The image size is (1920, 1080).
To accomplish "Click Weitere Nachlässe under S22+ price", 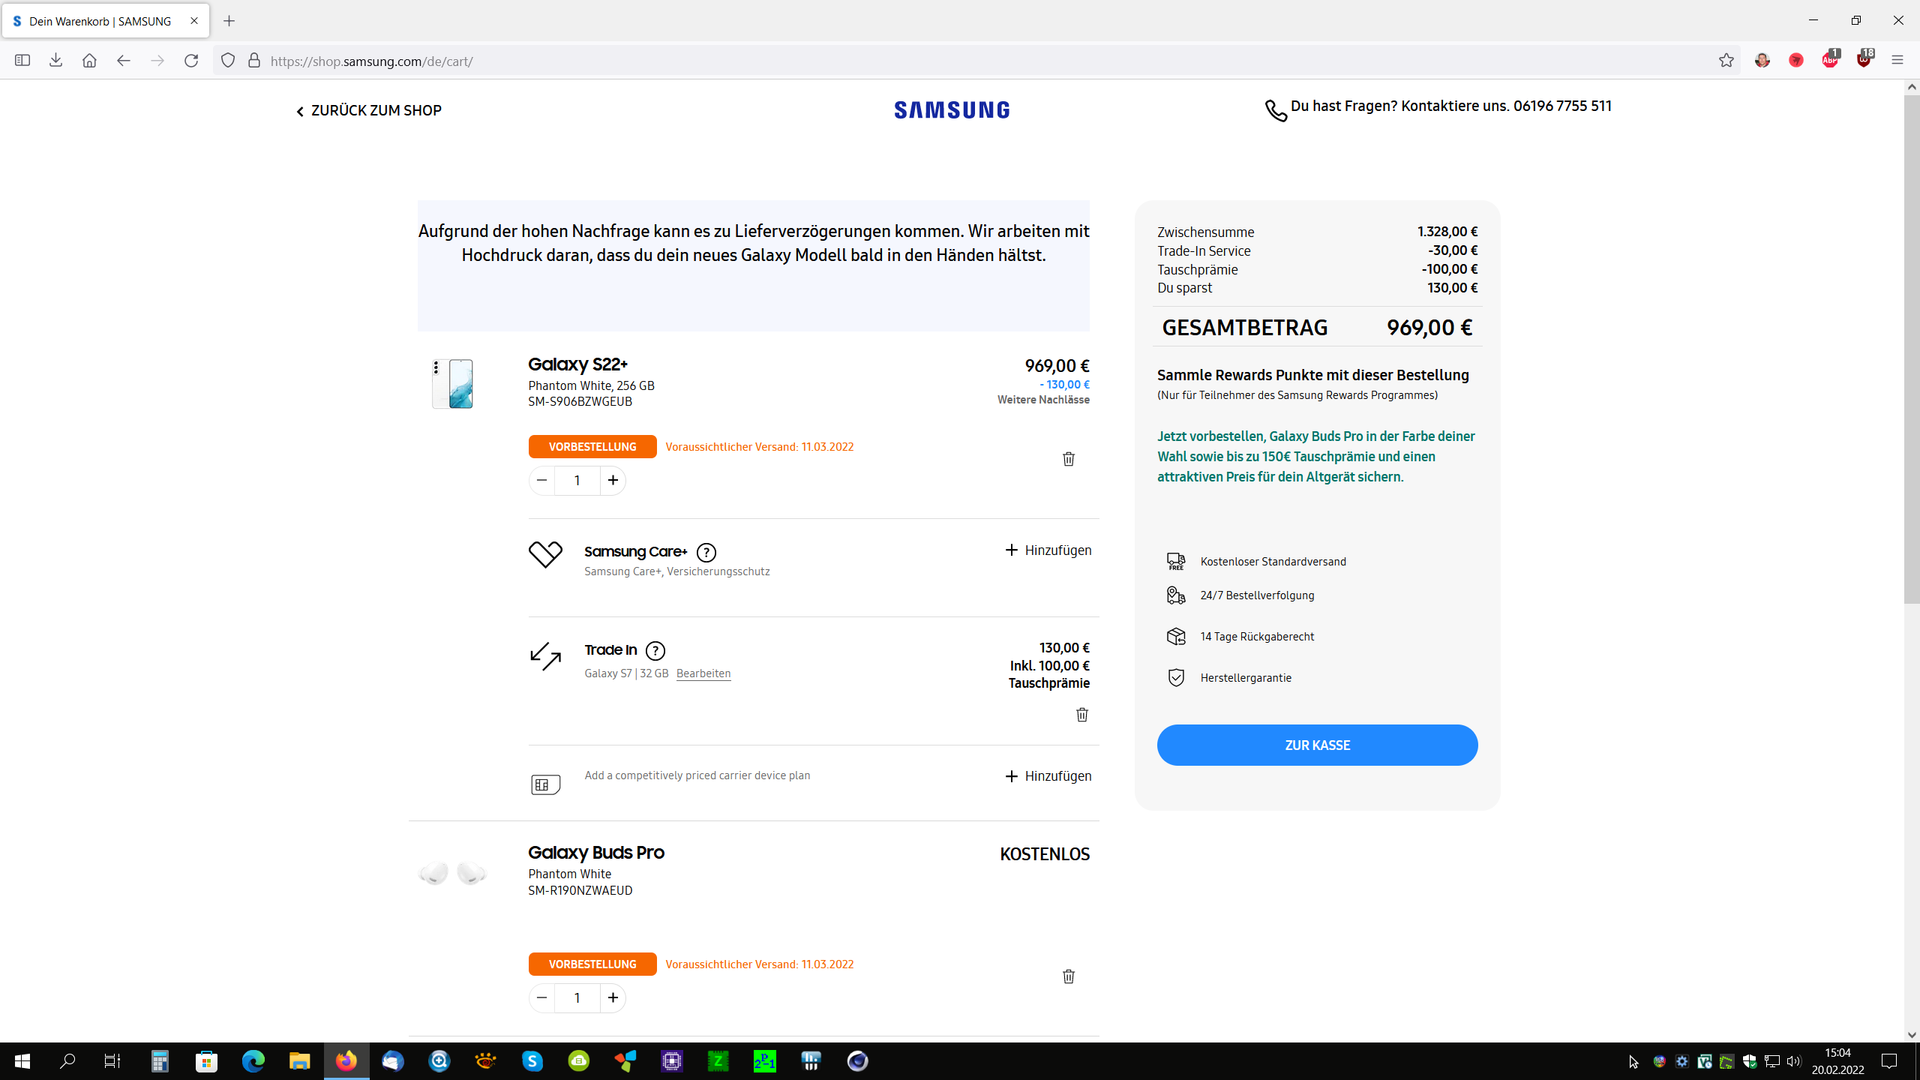I will (1043, 400).
